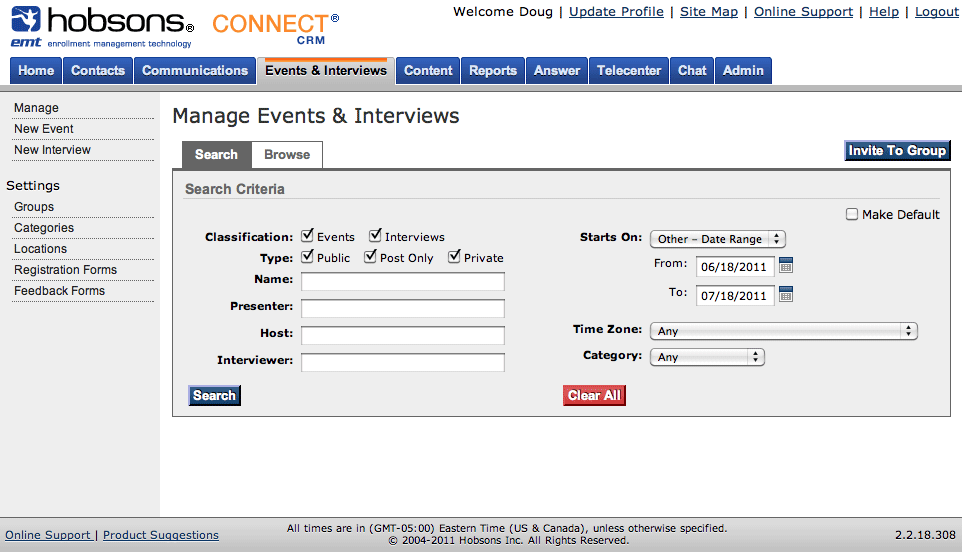Select the Search criteria tab

(217, 155)
